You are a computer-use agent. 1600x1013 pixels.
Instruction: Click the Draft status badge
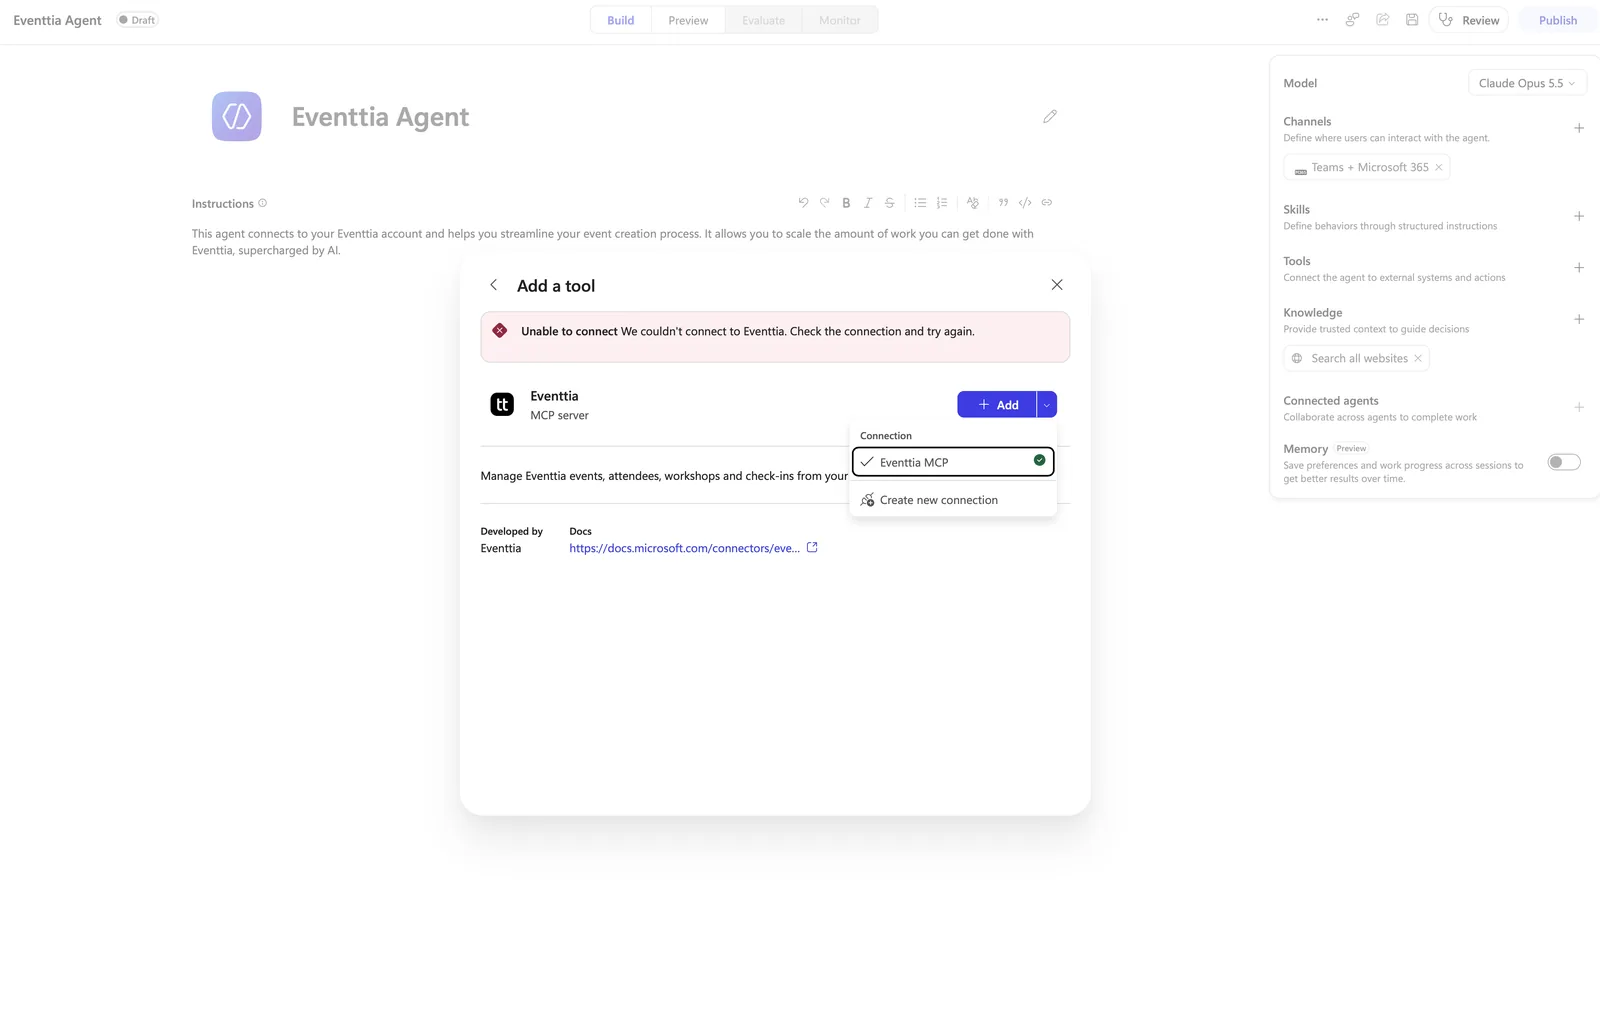(138, 20)
